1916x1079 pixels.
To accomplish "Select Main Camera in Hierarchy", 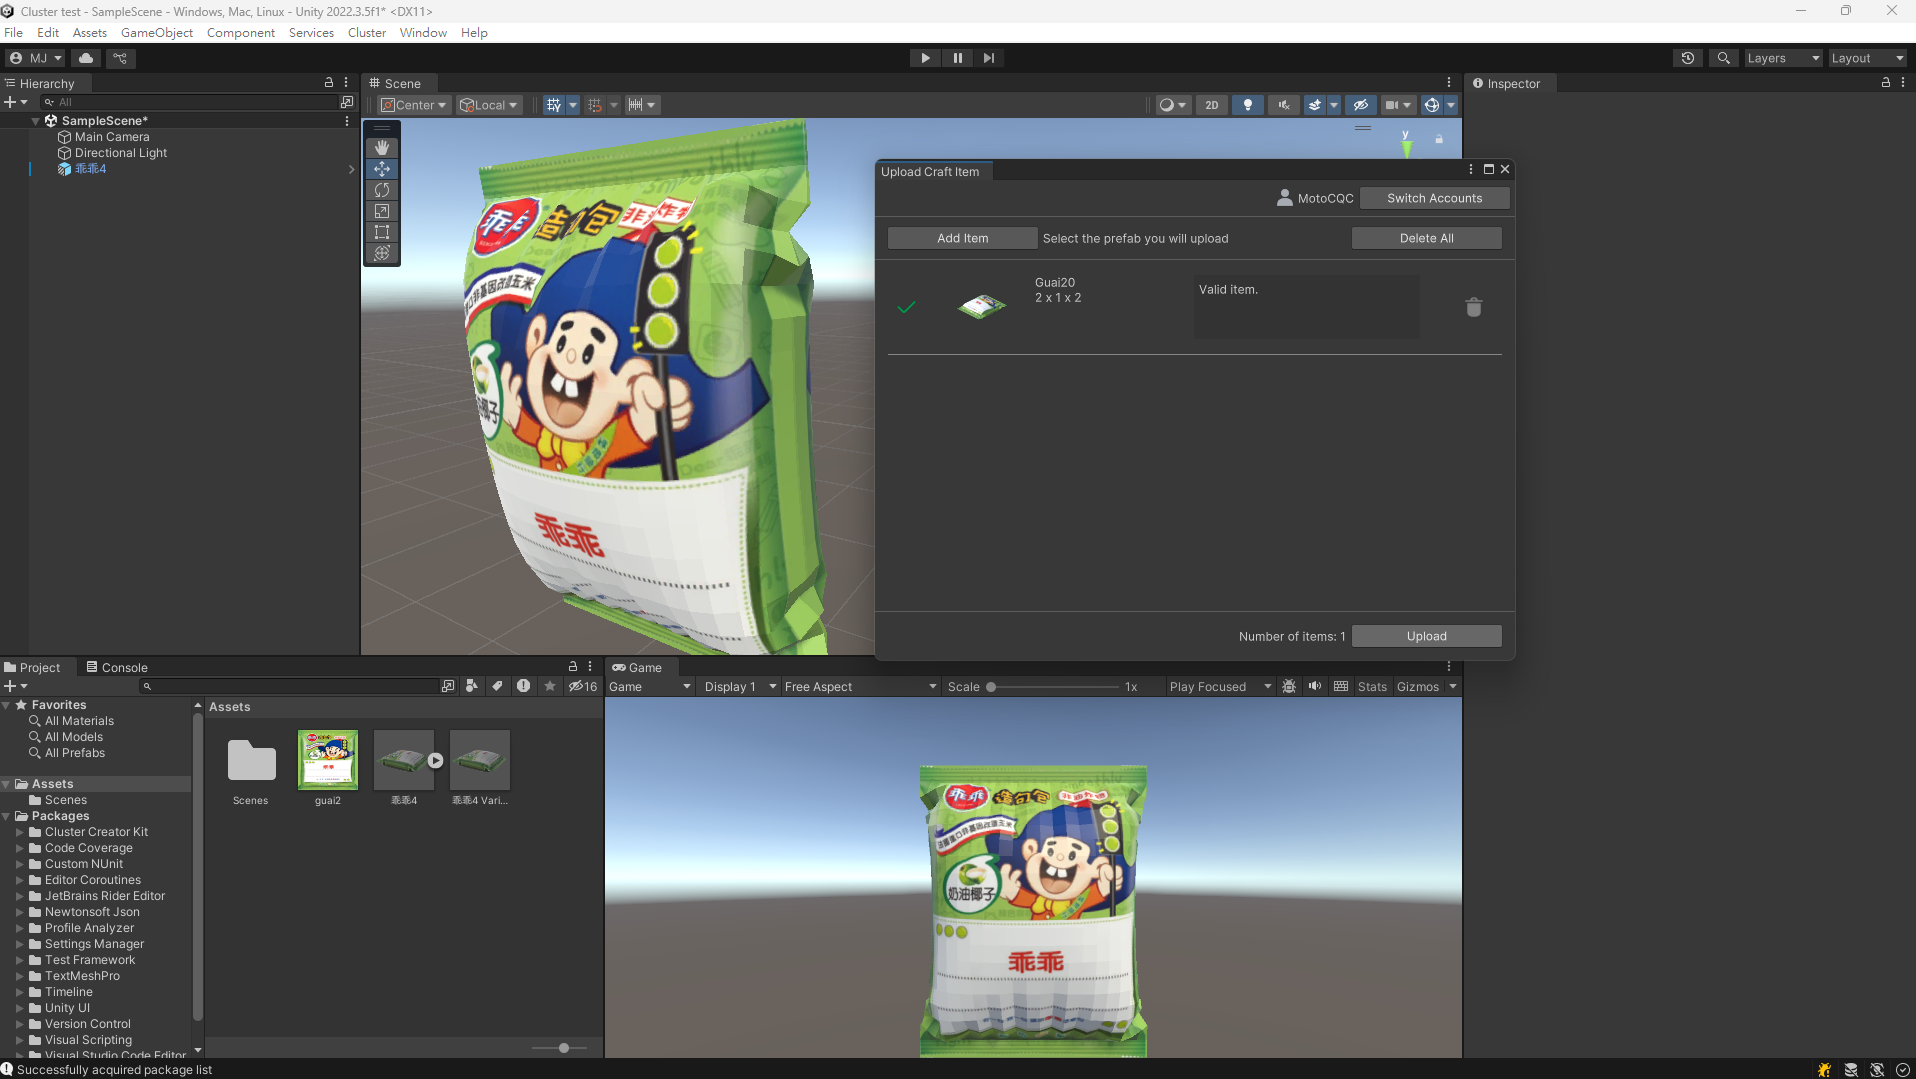I will pyautogui.click(x=111, y=137).
